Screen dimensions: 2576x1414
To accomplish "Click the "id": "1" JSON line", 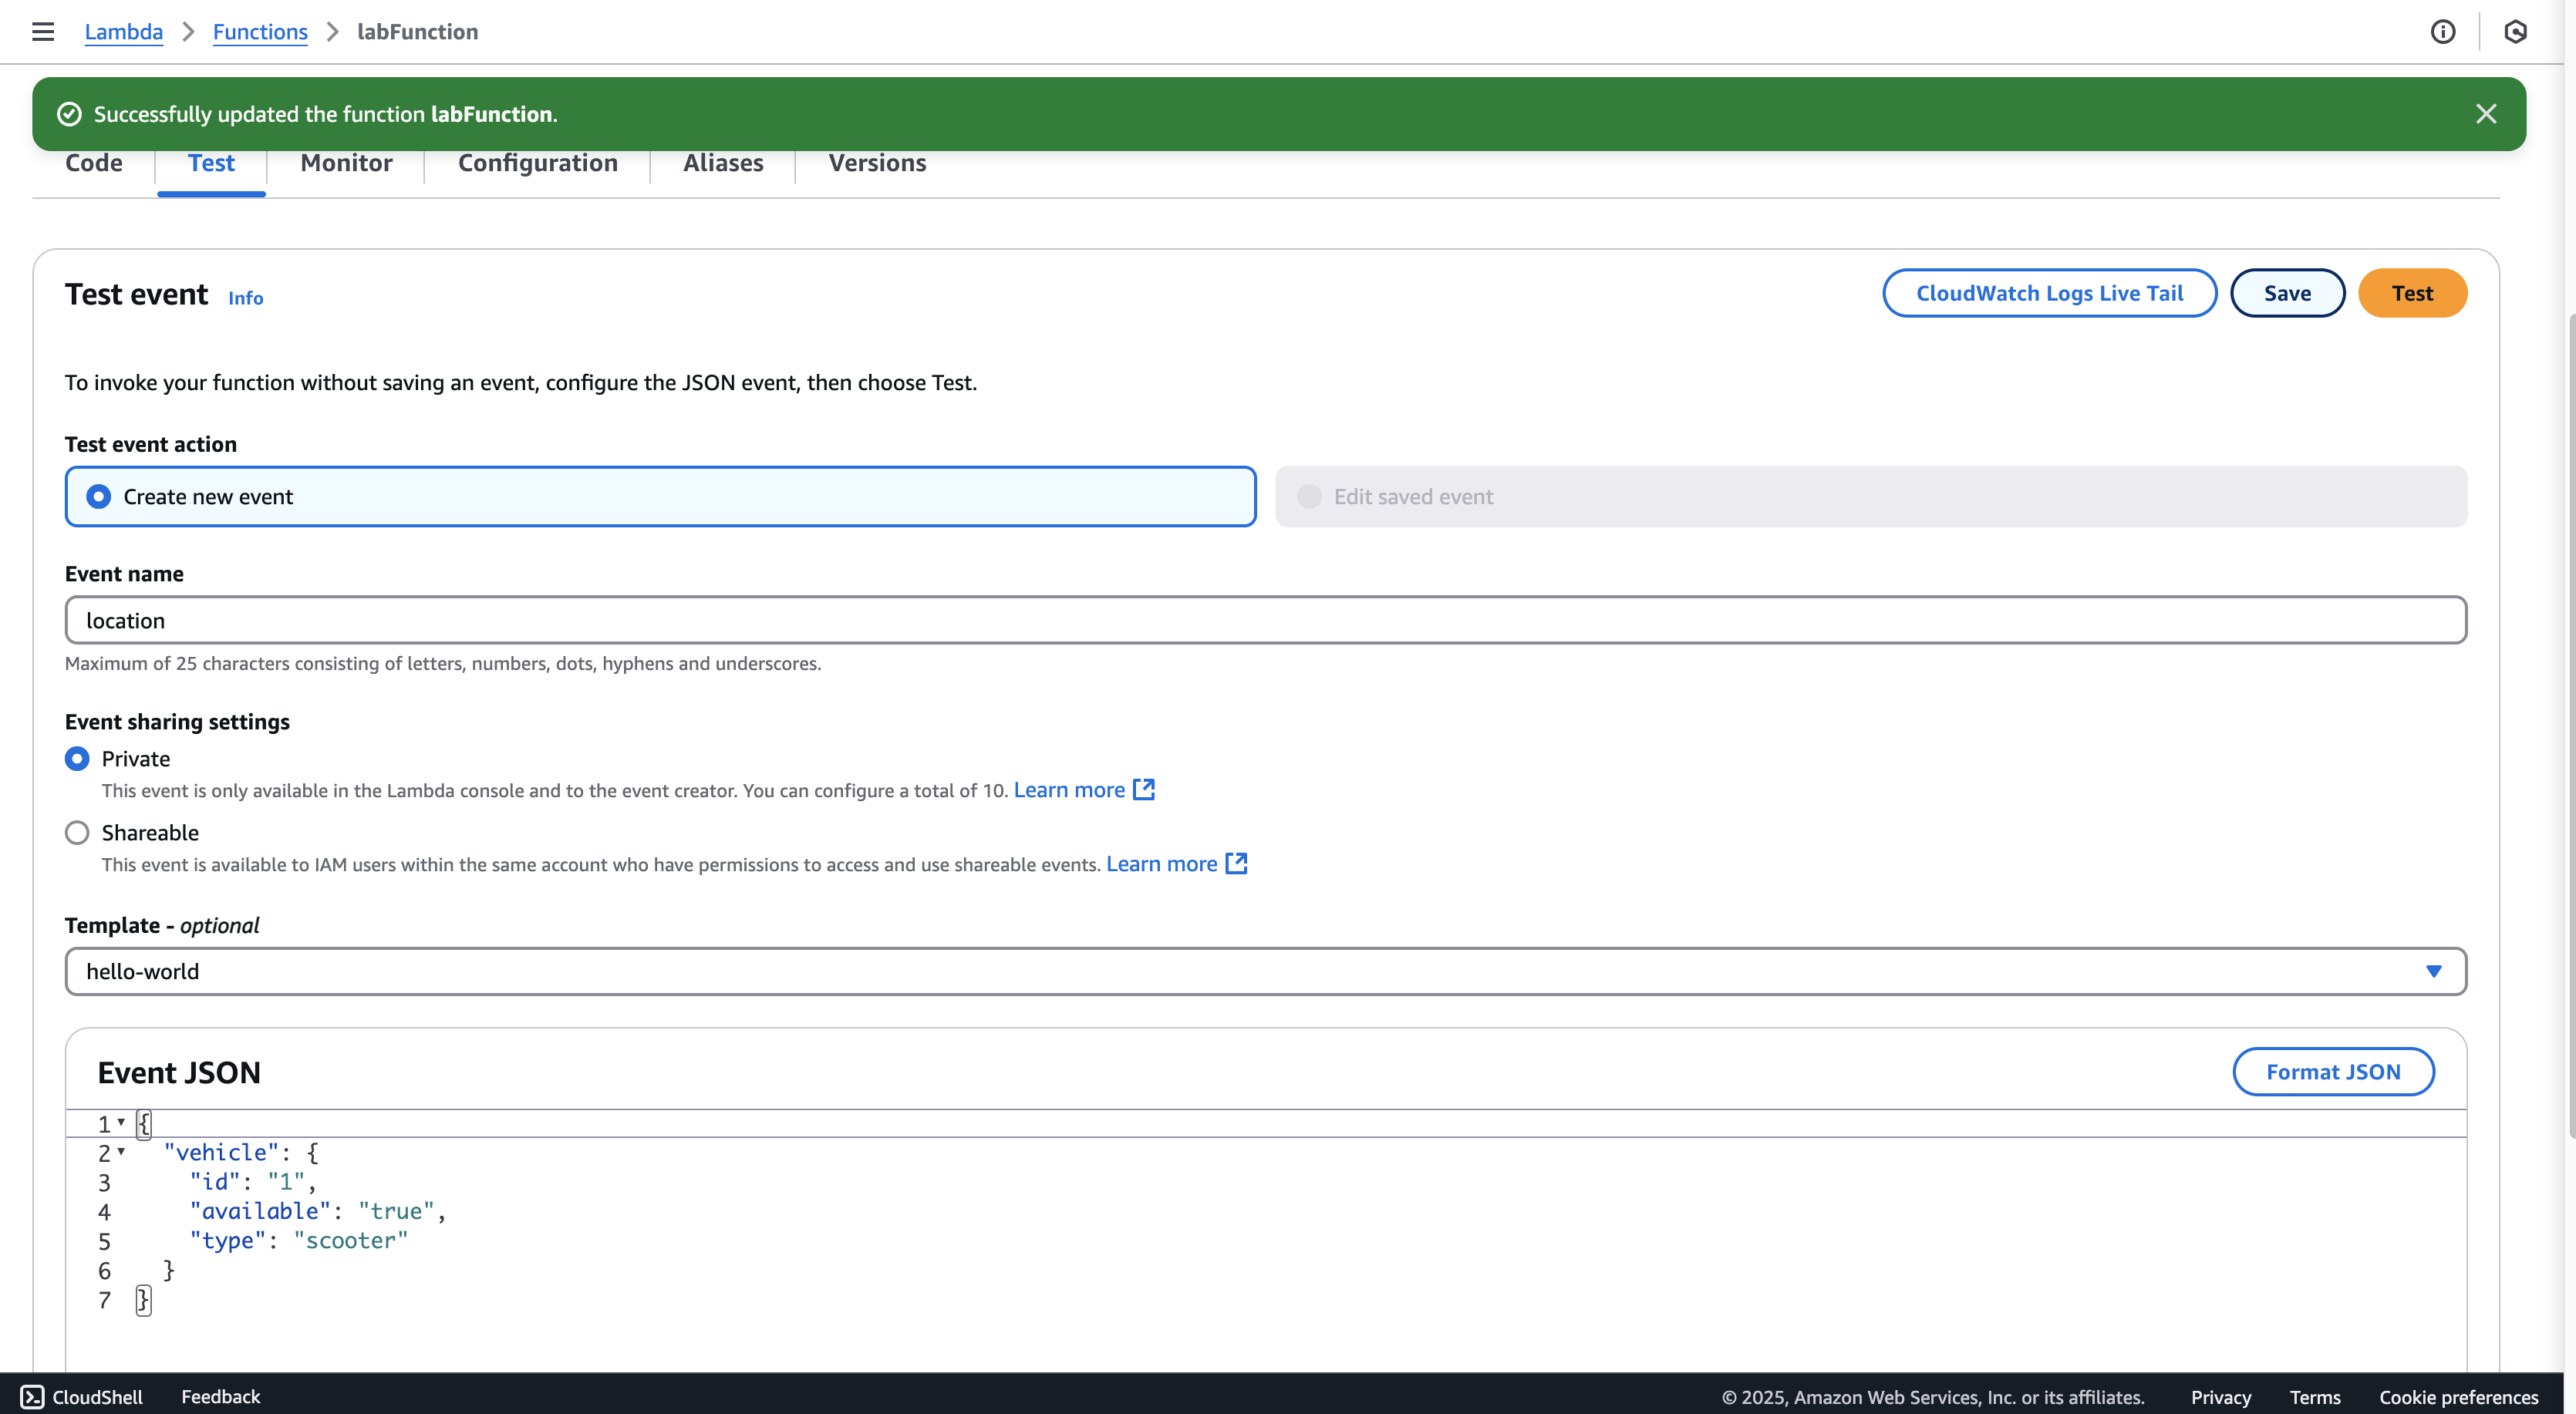I will tap(253, 1182).
